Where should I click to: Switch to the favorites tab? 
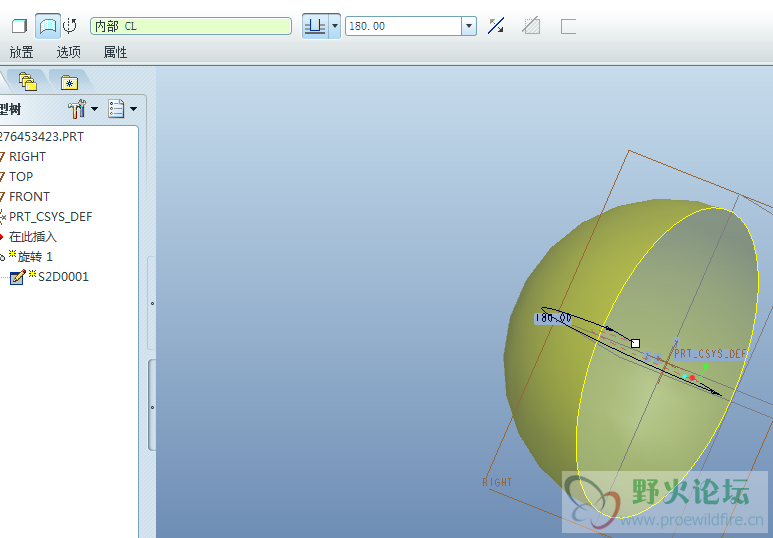pyautogui.click(x=70, y=82)
